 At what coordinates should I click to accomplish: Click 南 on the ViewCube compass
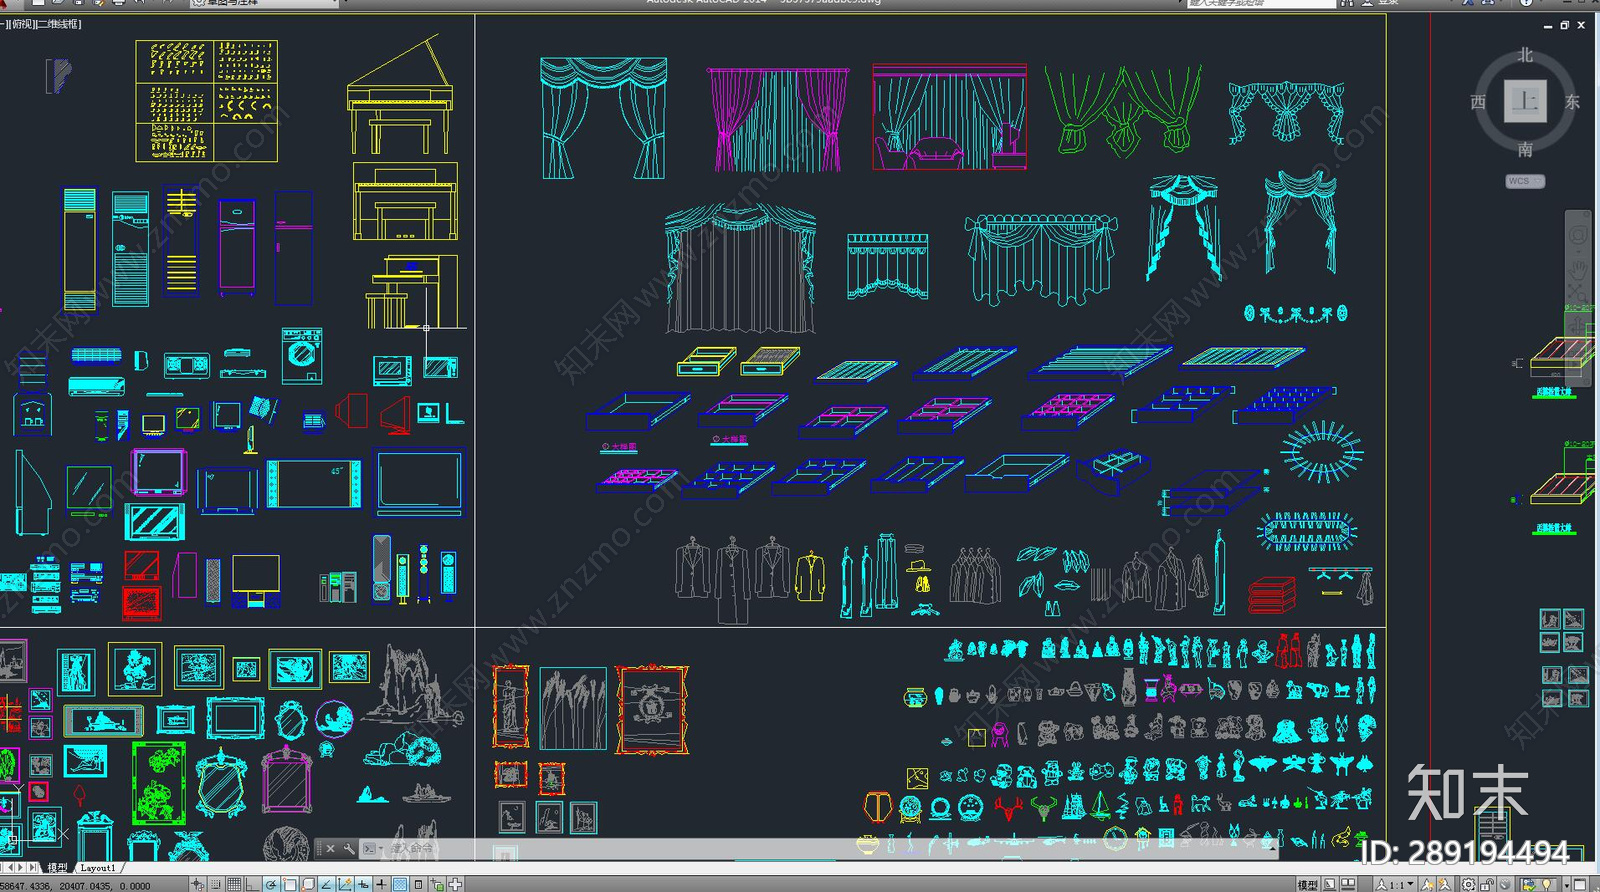[1525, 150]
